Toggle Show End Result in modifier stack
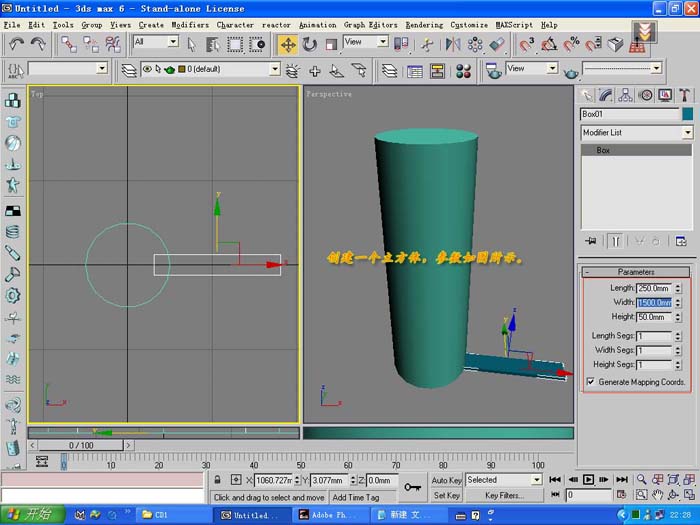The height and width of the screenshot is (525, 700). pyautogui.click(x=615, y=242)
